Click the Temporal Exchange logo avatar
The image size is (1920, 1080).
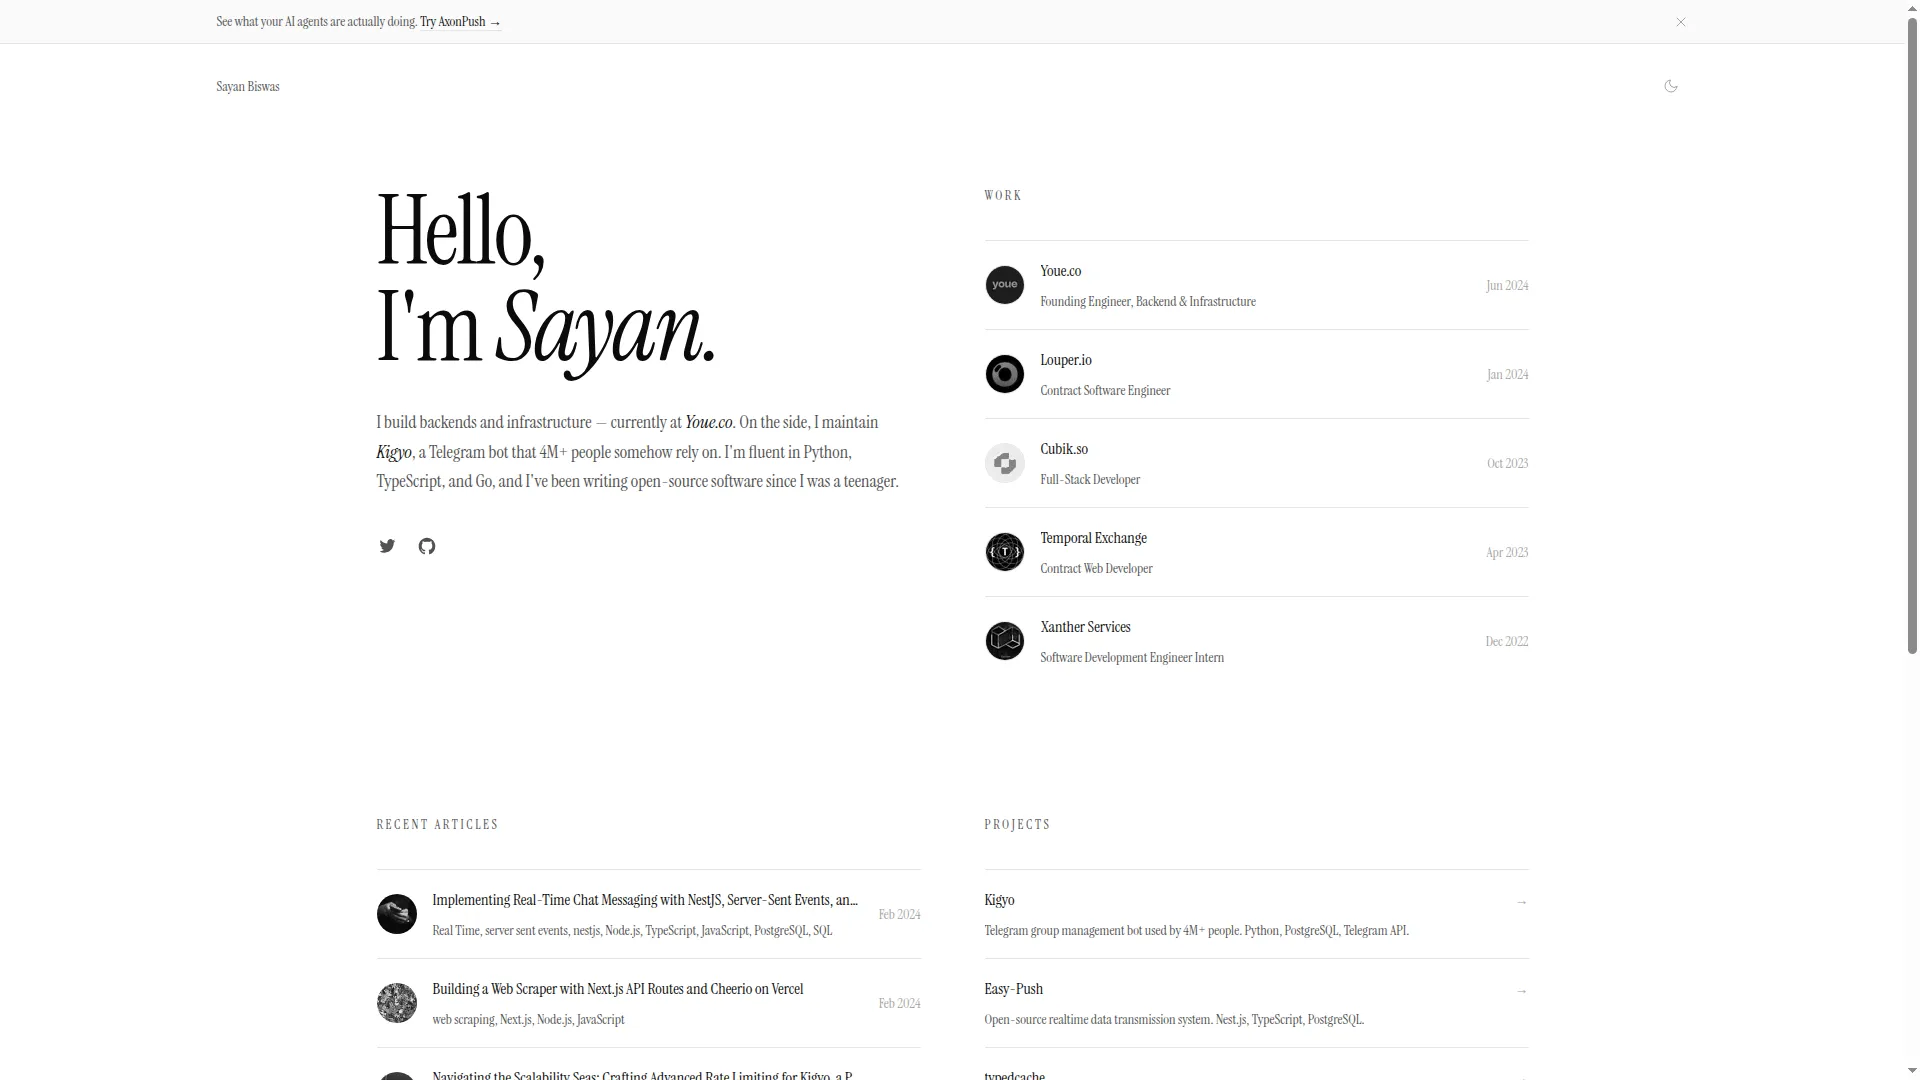[x=1004, y=552]
